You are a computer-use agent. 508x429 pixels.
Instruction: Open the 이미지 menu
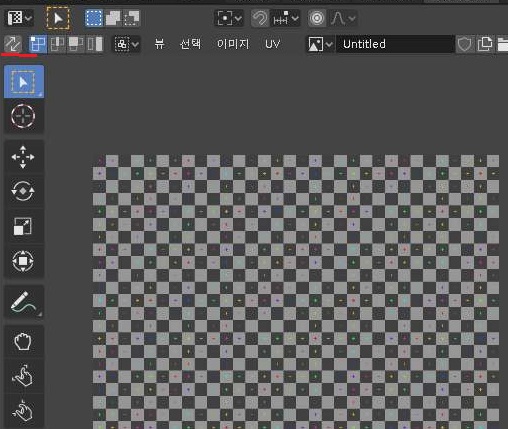click(x=233, y=44)
